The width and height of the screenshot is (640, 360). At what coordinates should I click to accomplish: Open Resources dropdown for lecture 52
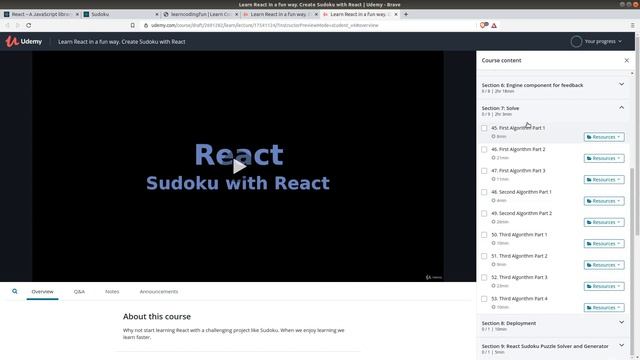[x=604, y=286]
